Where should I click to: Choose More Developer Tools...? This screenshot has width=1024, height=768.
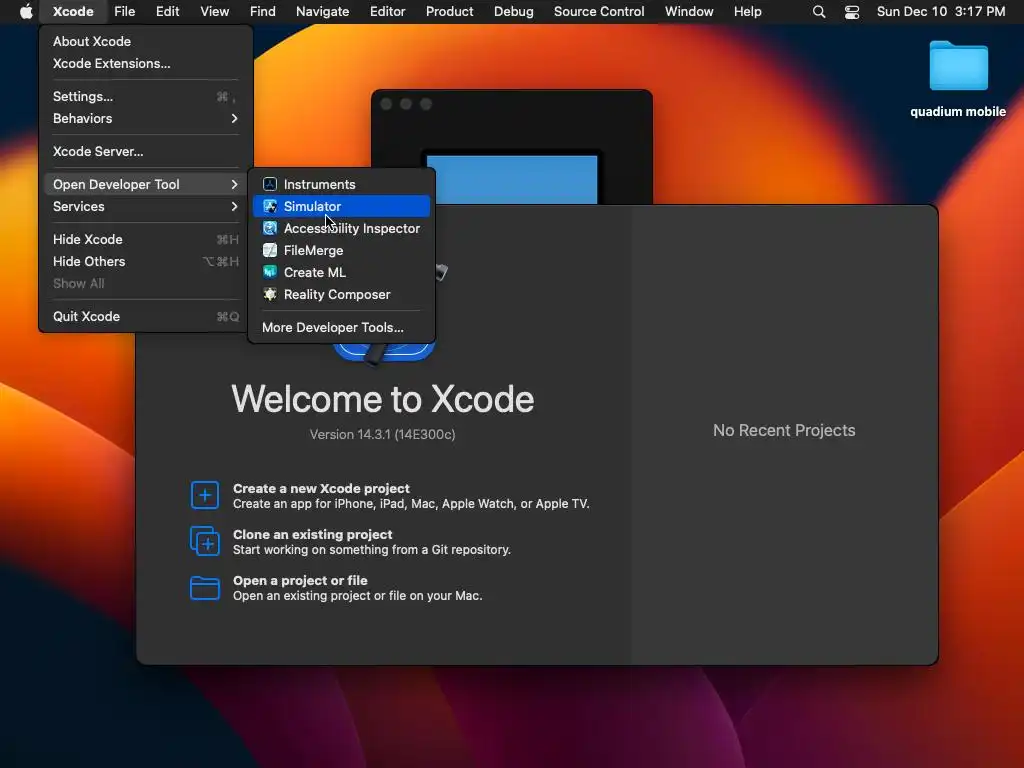(x=341, y=327)
